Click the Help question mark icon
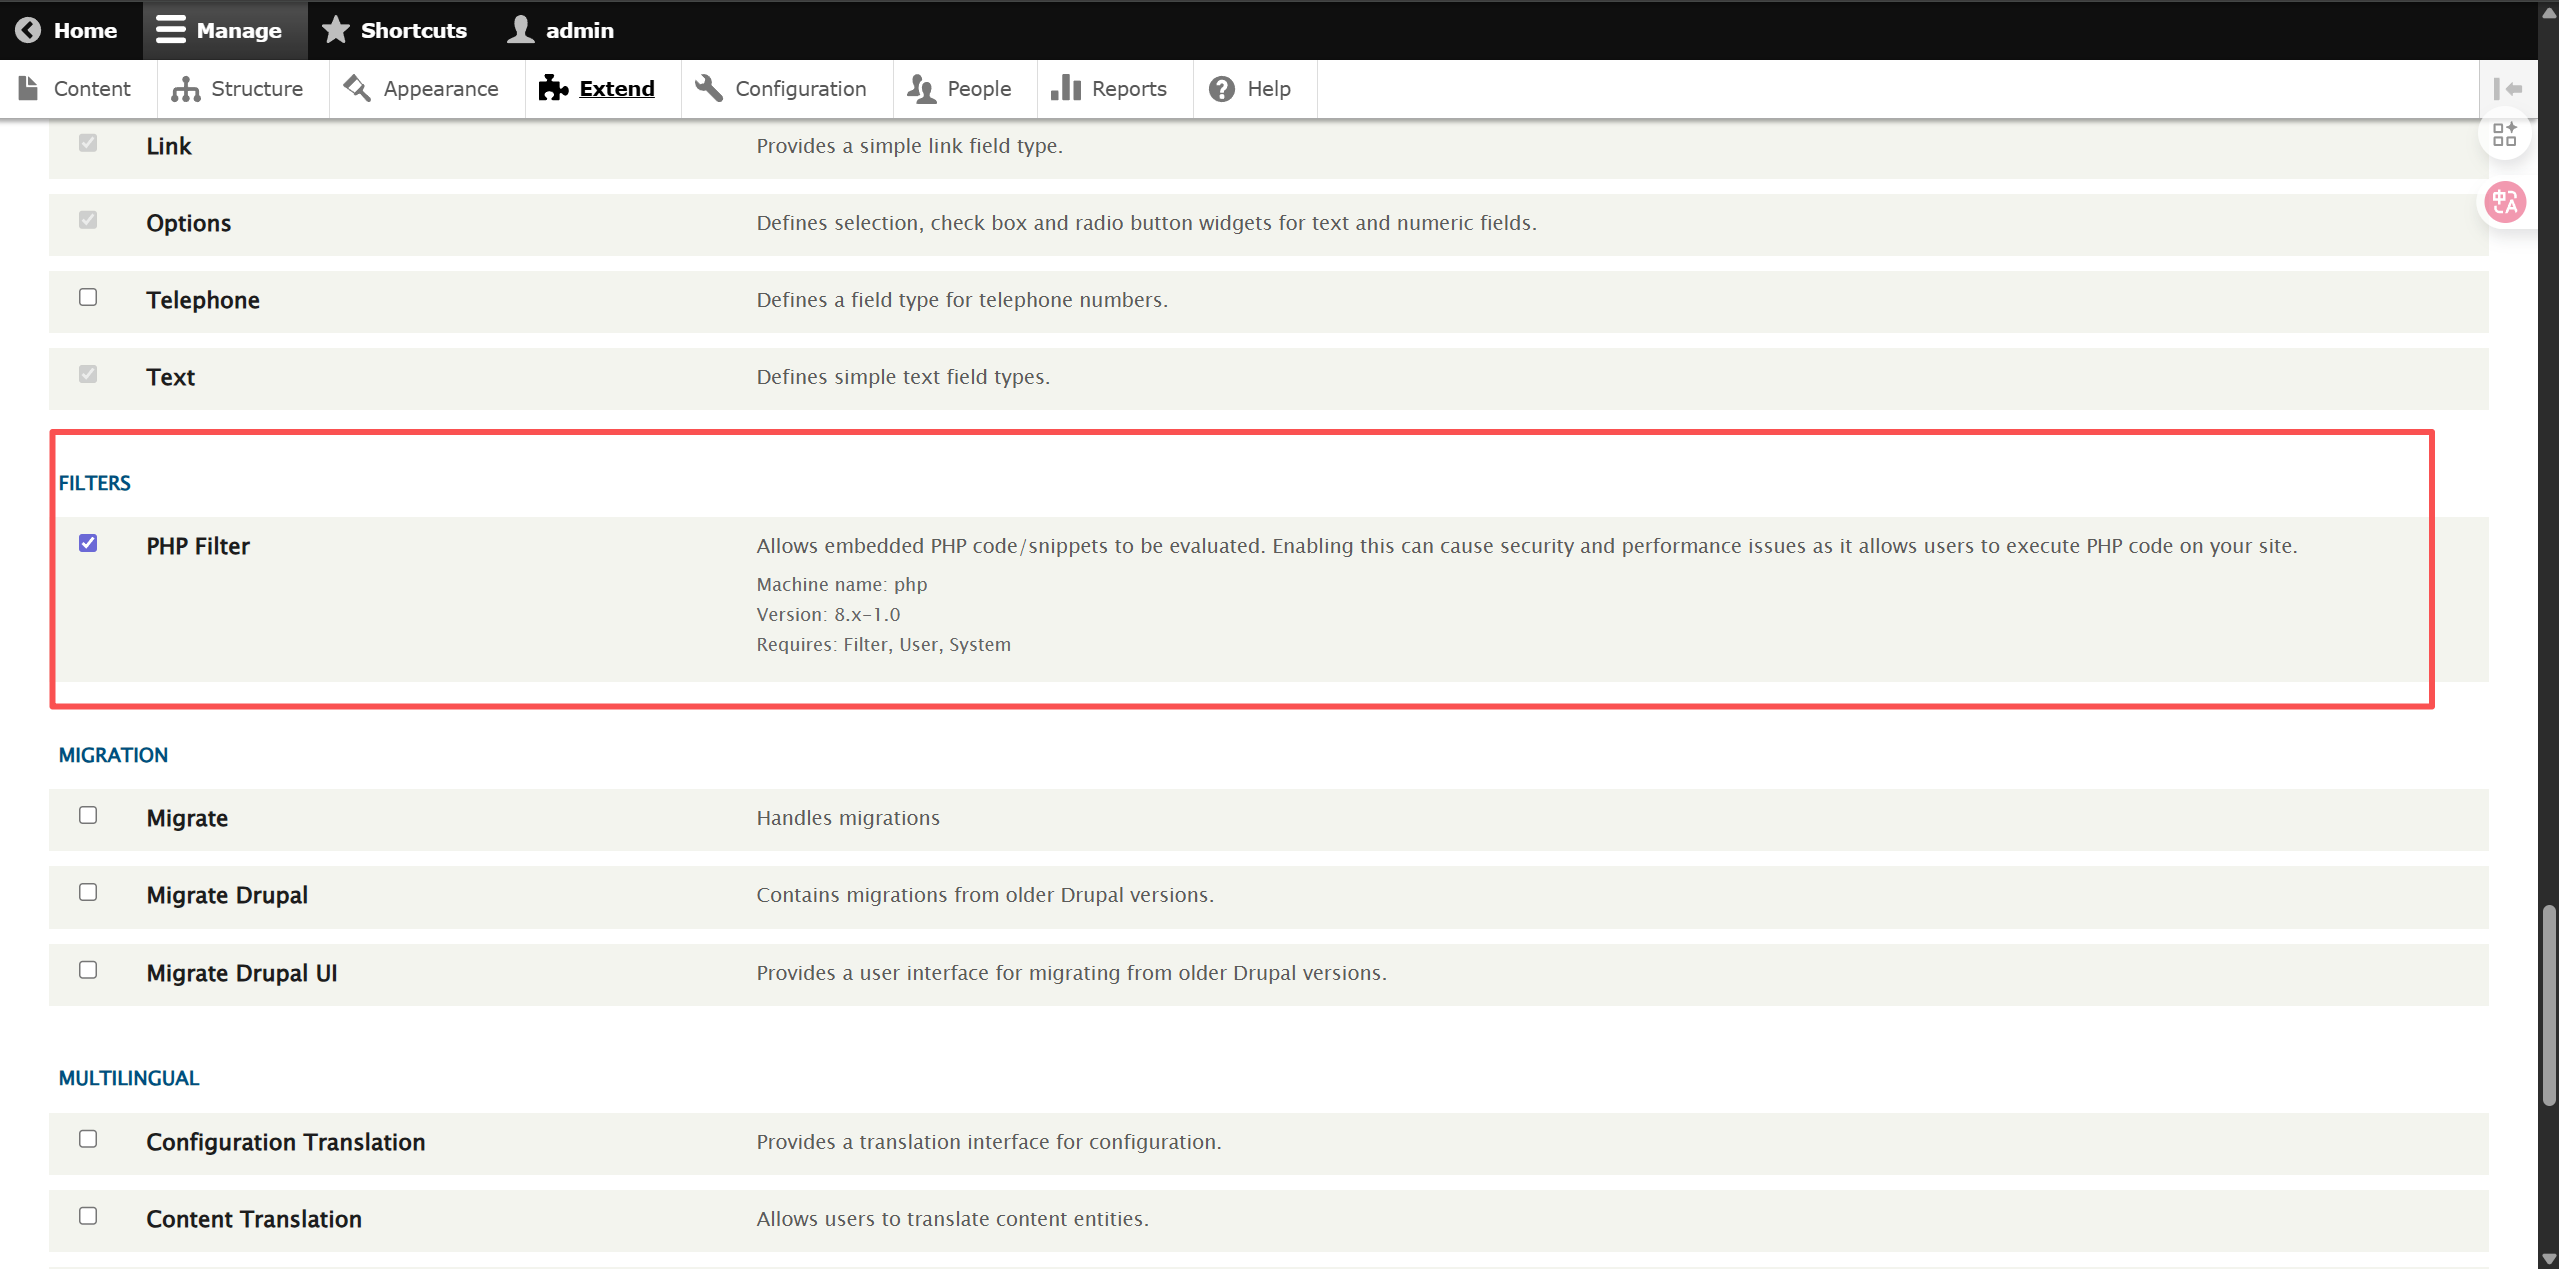Image resolution: width=2559 pixels, height=1269 pixels. tap(1222, 89)
